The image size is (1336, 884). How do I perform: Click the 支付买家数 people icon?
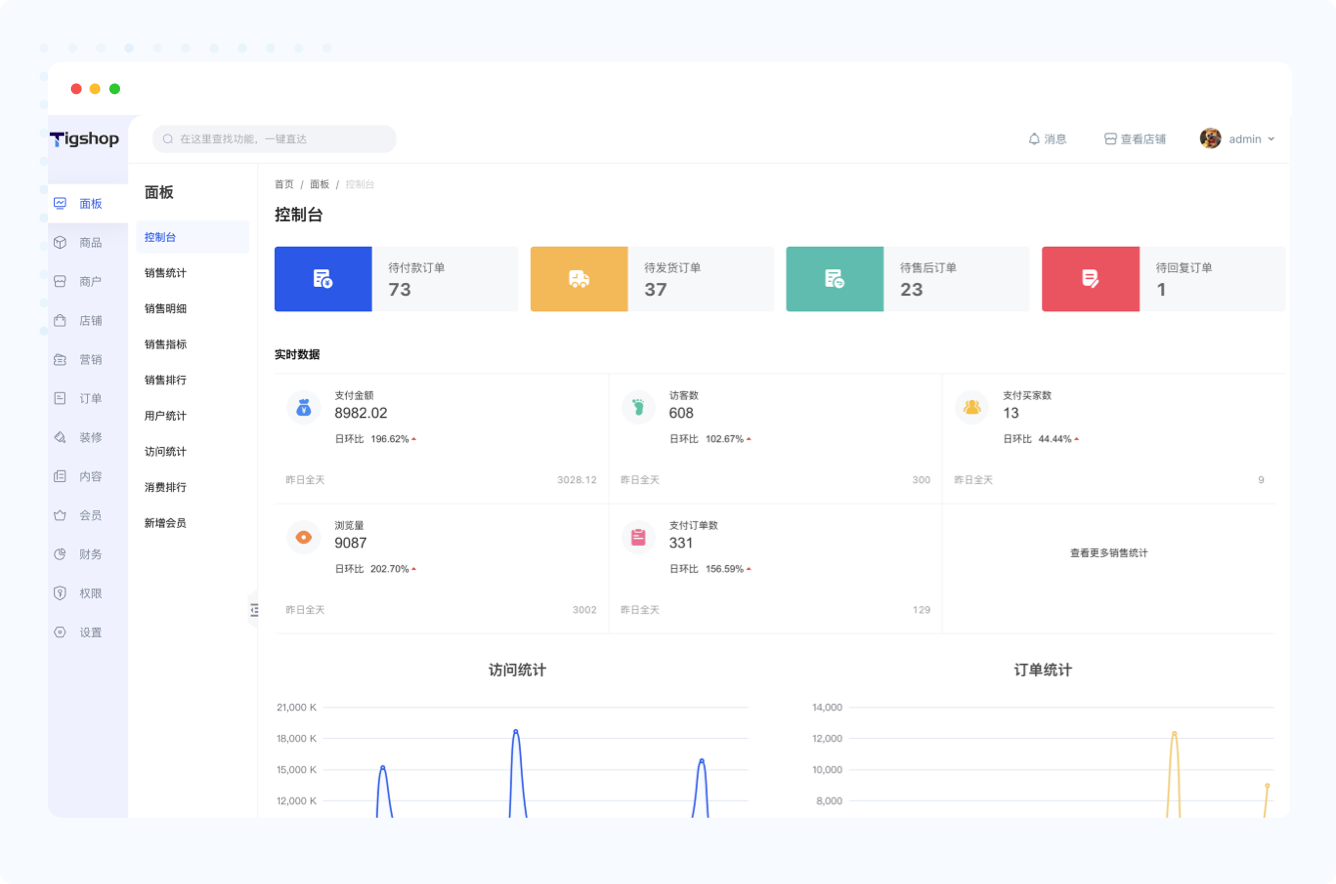972,407
